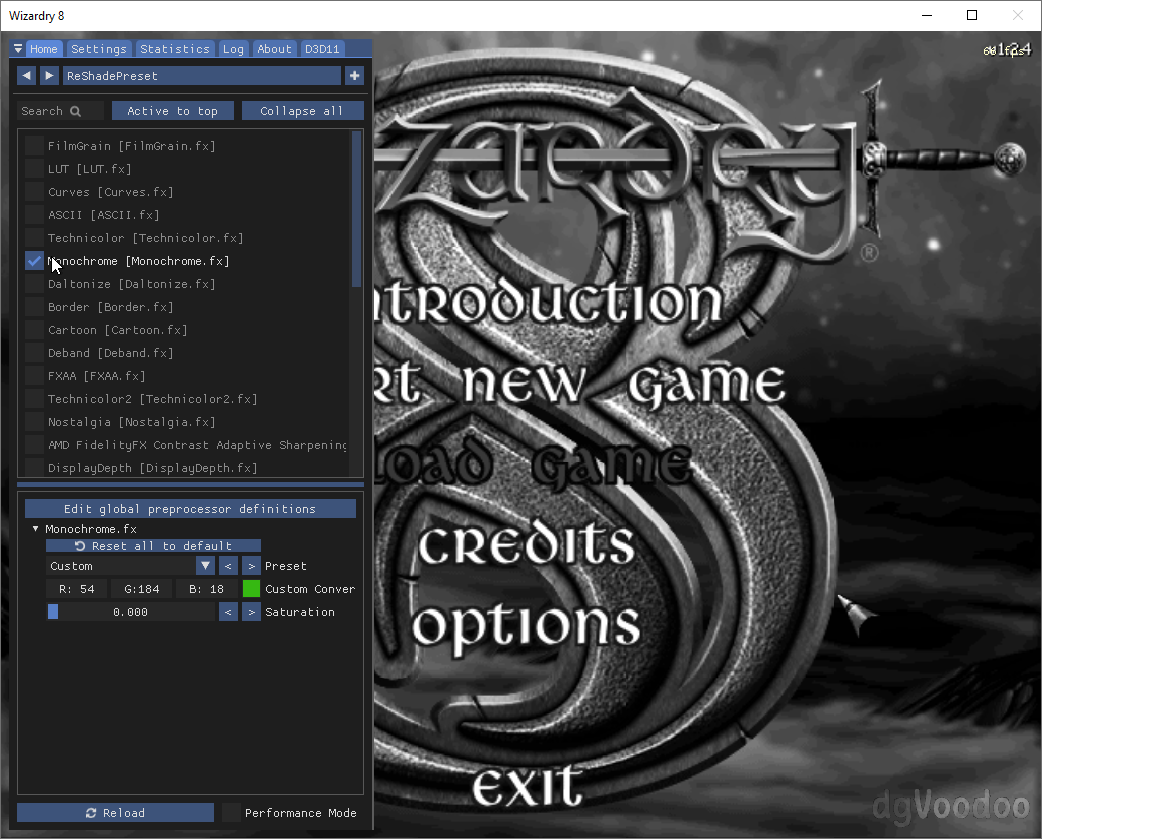Click Load Game in the game menu
Screen dimensions: 1152x839
[x=533, y=463]
